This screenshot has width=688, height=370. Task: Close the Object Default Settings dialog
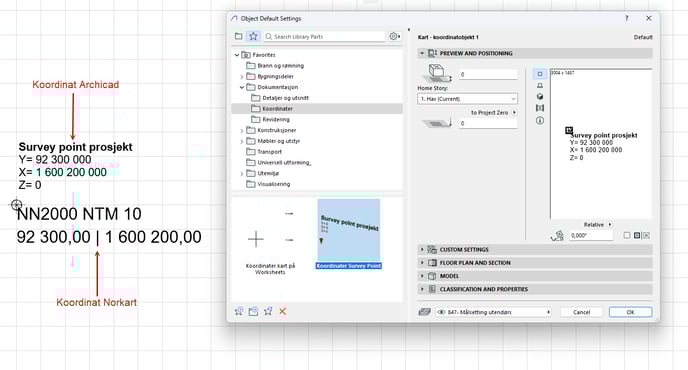tap(649, 18)
